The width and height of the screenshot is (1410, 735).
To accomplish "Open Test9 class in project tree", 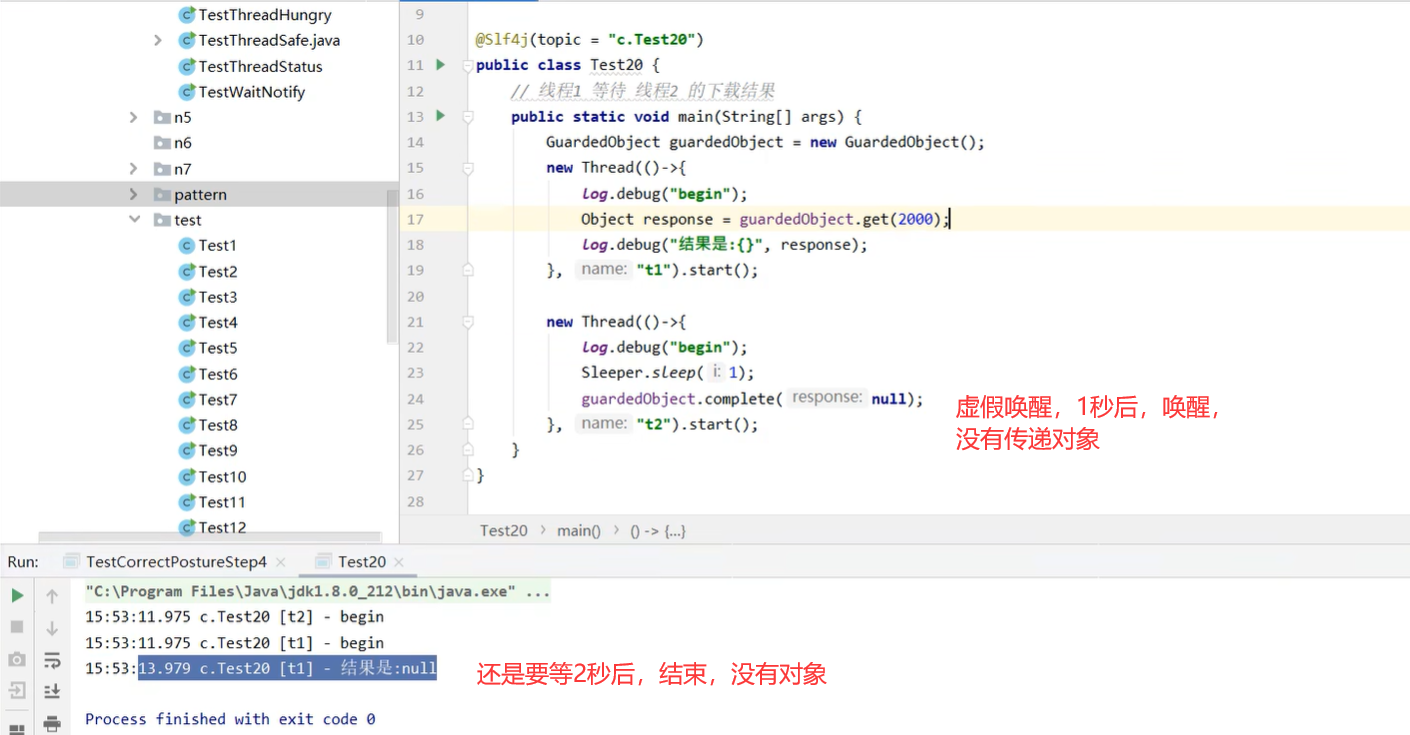I will point(217,450).
